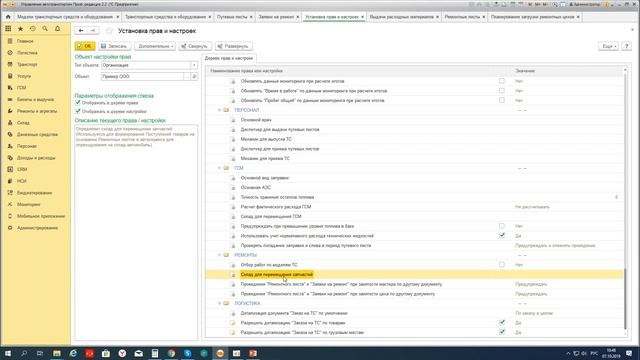
Task: Open the Дополнительно dropdown menu
Action: (x=155, y=46)
